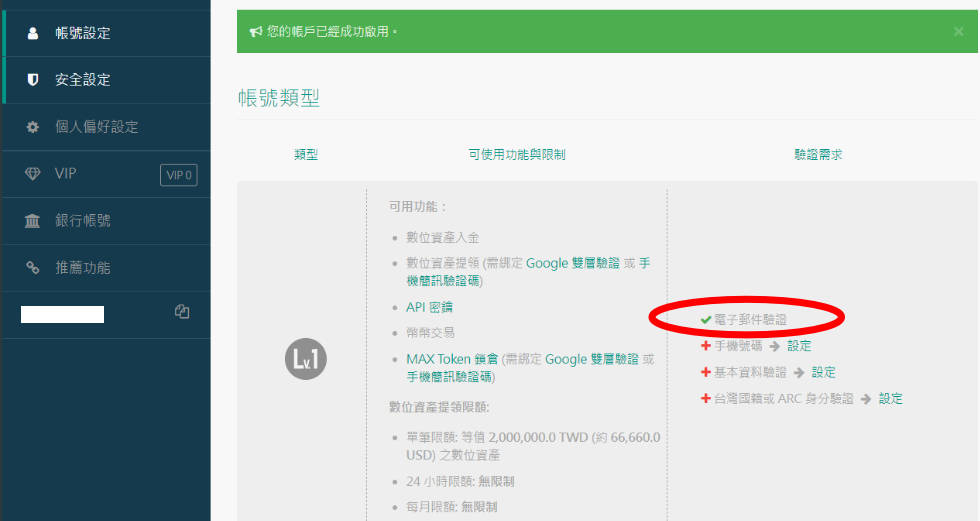Image resolution: width=980 pixels, height=521 pixels.
Task: Click the shield icon beside 安全設定
Action: [32, 79]
